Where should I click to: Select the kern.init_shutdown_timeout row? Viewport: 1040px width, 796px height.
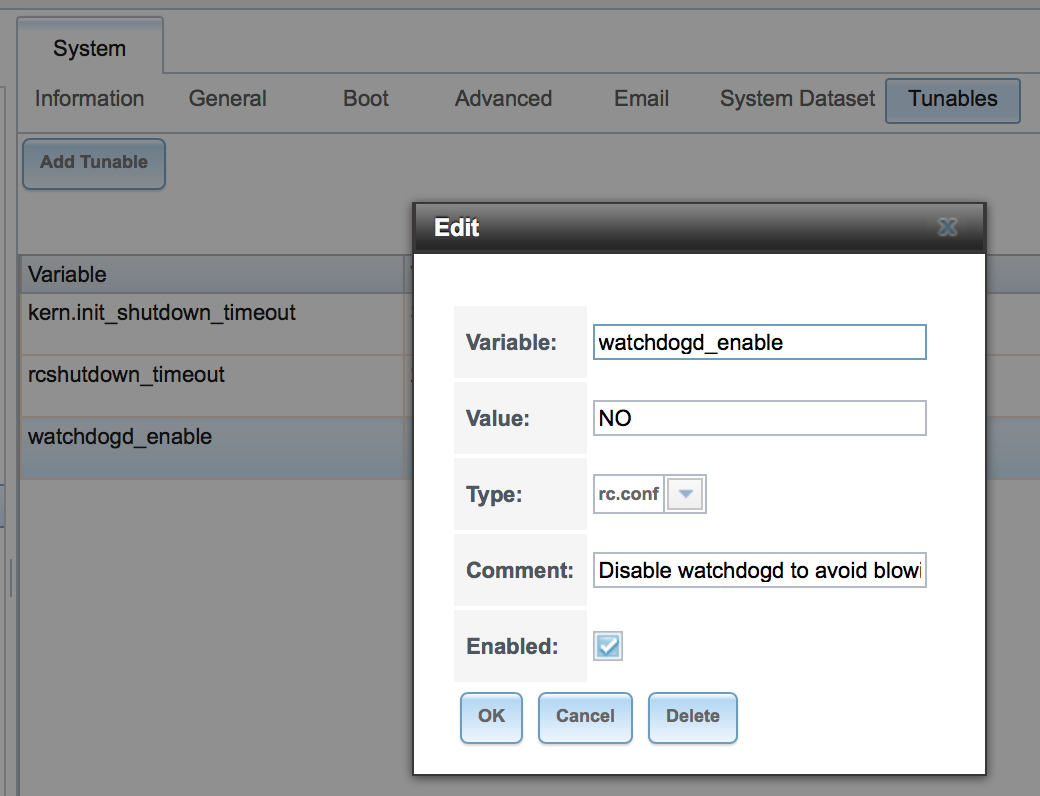(x=212, y=324)
